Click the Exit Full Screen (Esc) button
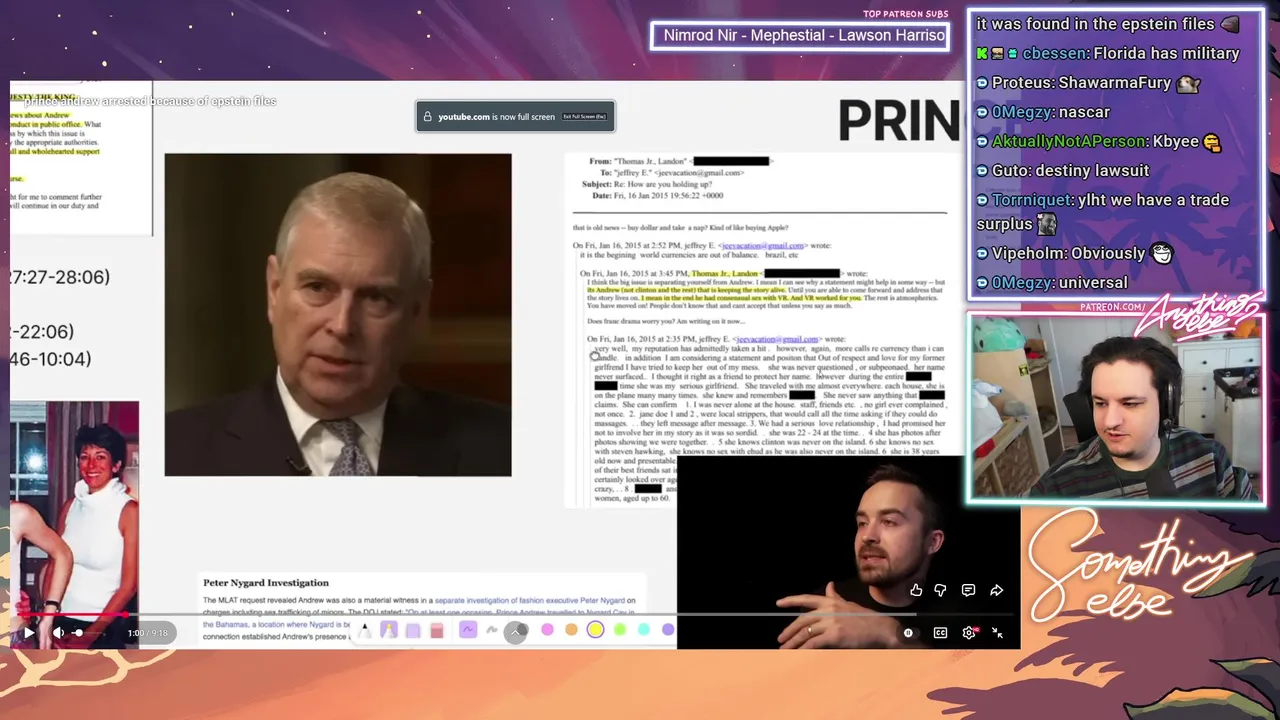1280x720 pixels. 584,117
